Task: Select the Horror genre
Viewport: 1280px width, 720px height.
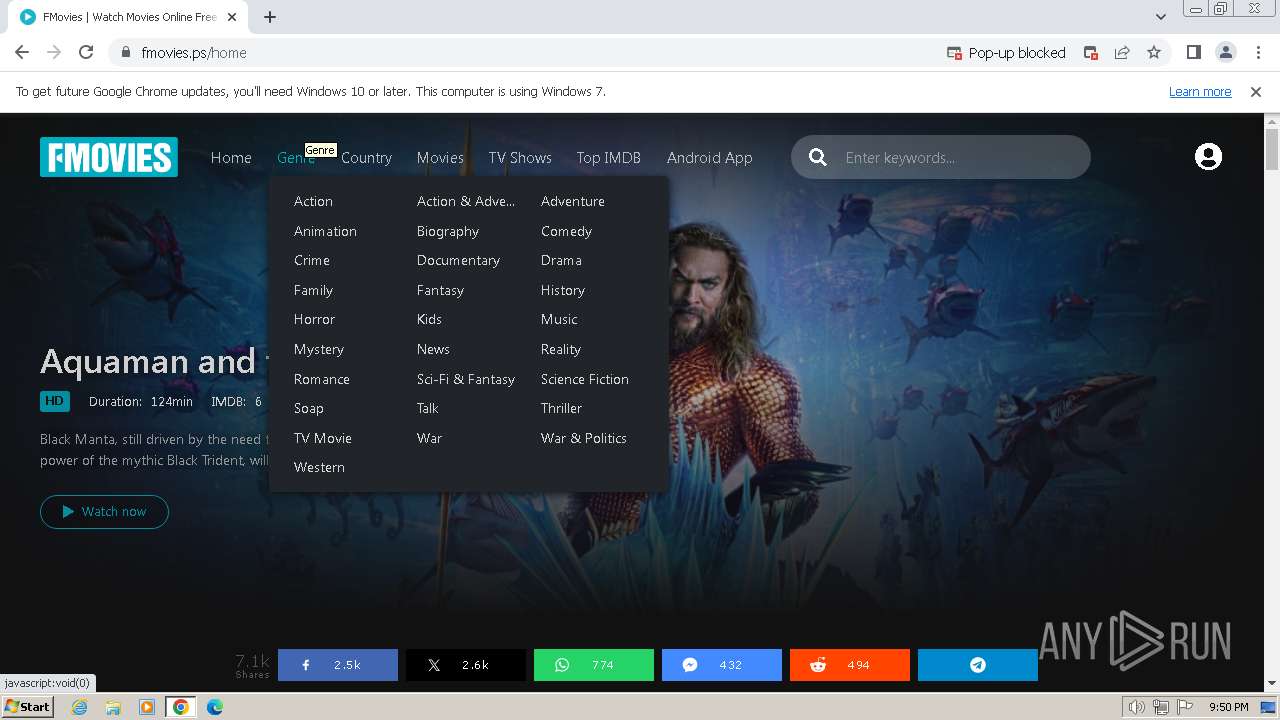Action: click(x=314, y=319)
